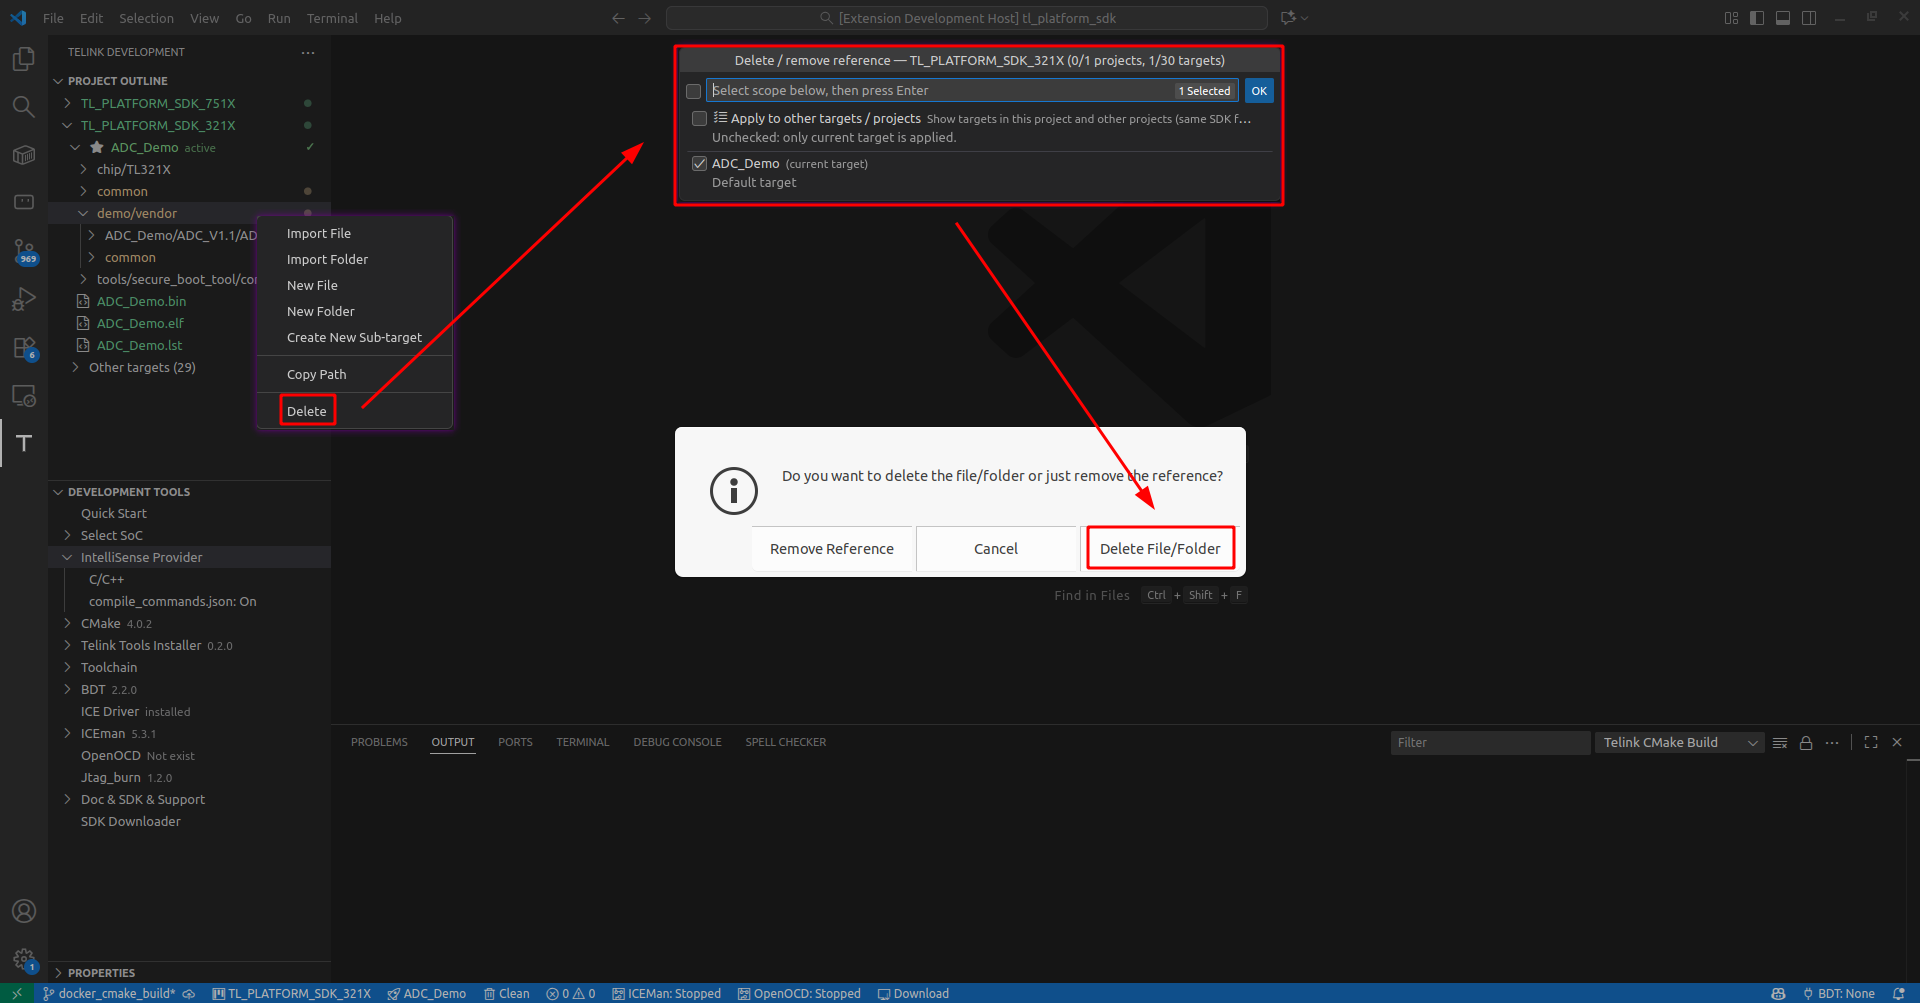Toggle output scroll lock icon
This screenshot has width=1920, height=1003.
[1806, 743]
